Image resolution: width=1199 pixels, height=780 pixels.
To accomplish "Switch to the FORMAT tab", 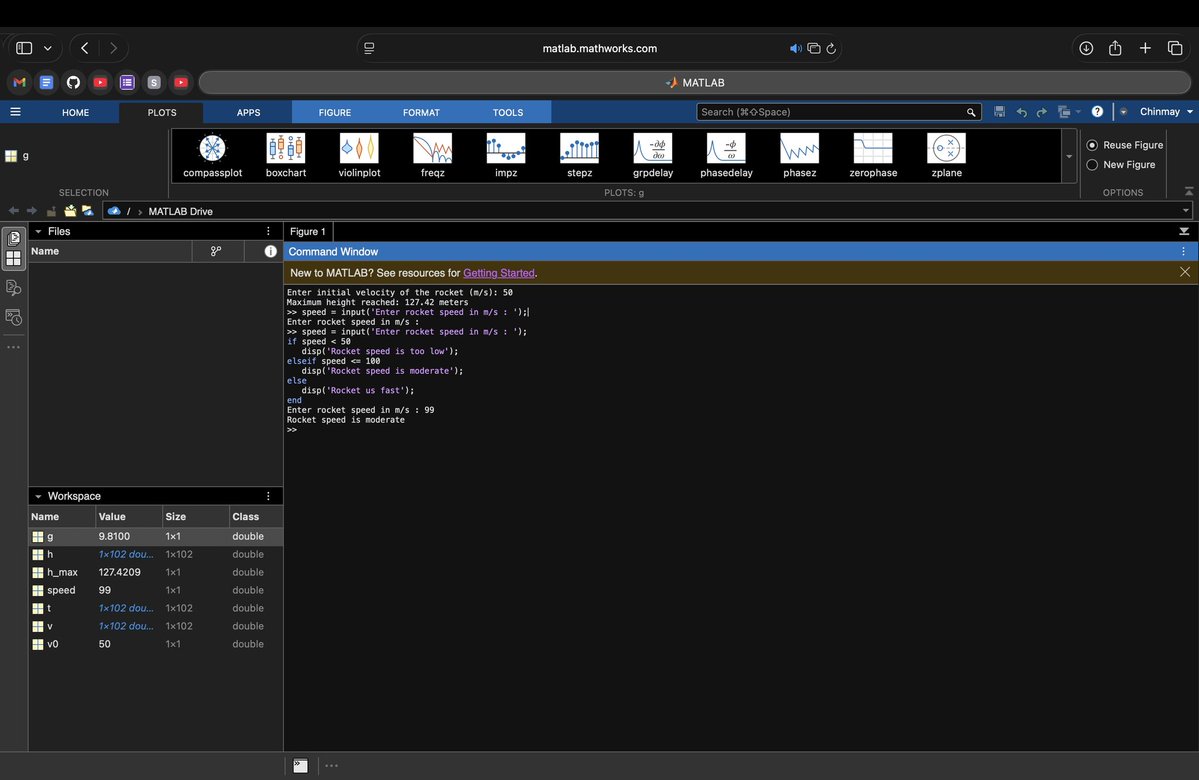I will click(x=421, y=112).
